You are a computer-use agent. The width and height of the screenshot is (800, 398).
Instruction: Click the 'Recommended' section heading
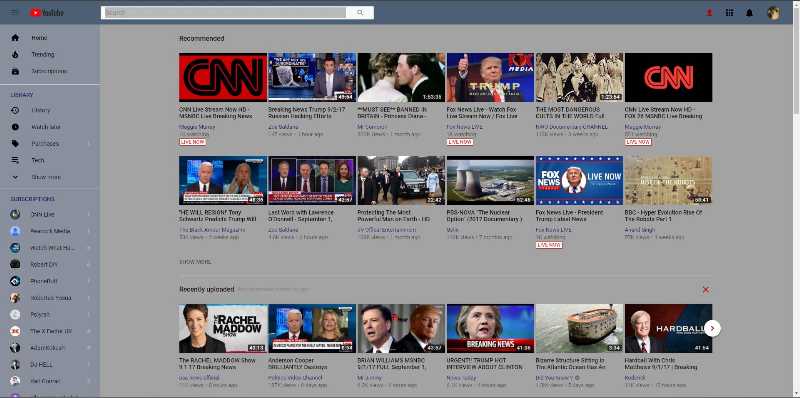coord(202,38)
